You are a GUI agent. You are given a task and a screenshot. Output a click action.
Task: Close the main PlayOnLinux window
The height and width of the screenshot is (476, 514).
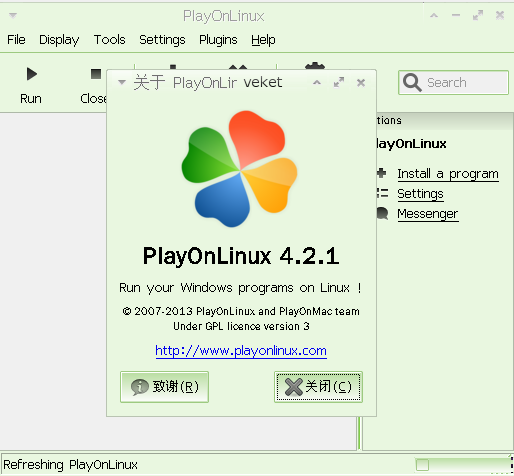pos(500,15)
